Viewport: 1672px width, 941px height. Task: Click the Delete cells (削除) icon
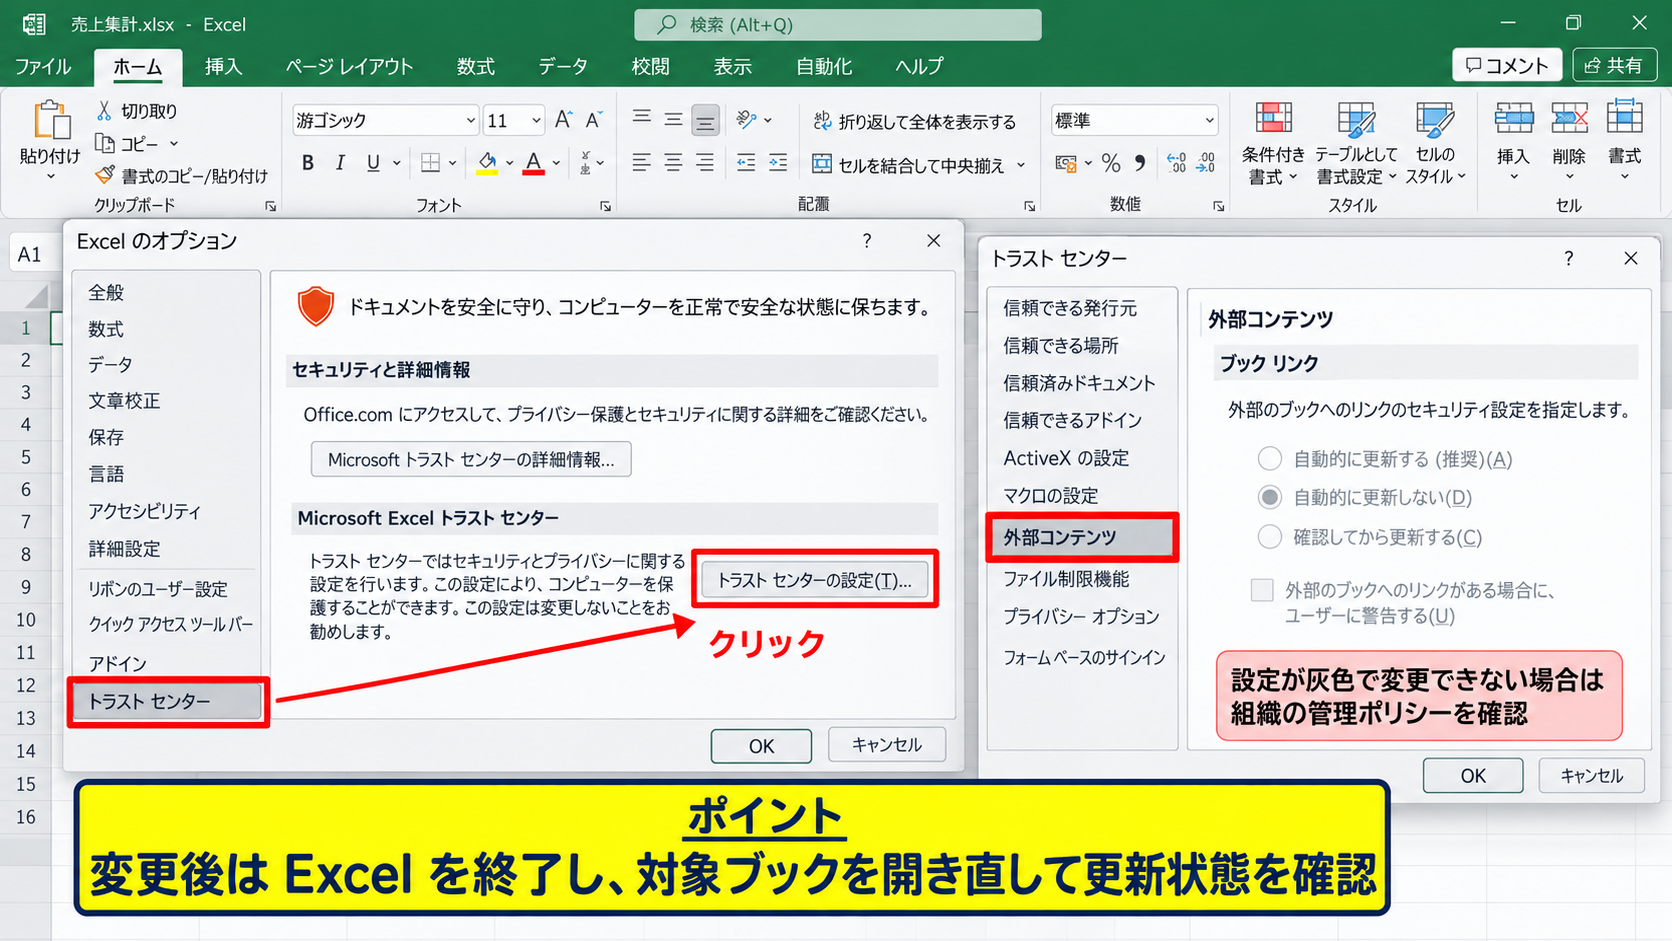click(x=1569, y=119)
